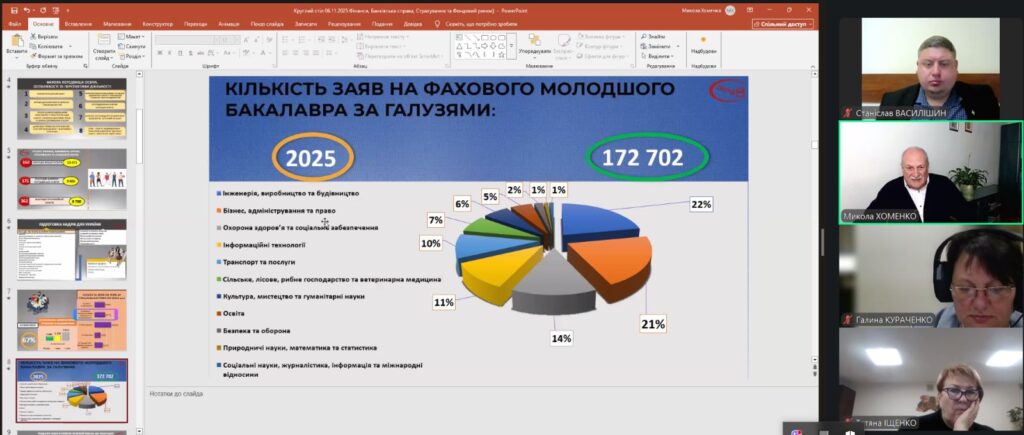
Task: Click the Undo arrow icon
Action: point(27,10)
